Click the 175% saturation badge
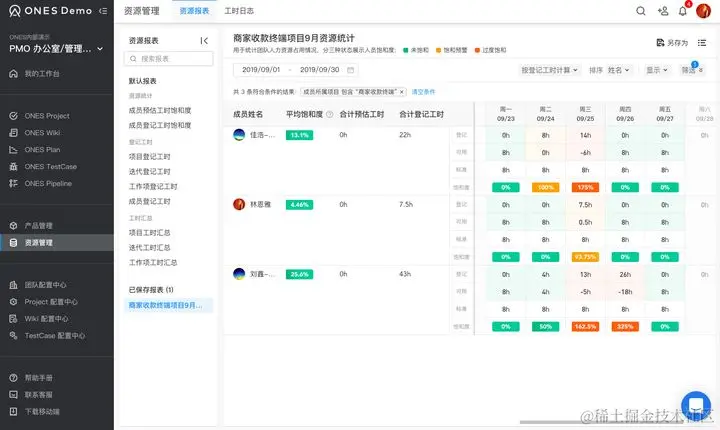The width and height of the screenshot is (720, 430). pyautogui.click(x=585, y=187)
